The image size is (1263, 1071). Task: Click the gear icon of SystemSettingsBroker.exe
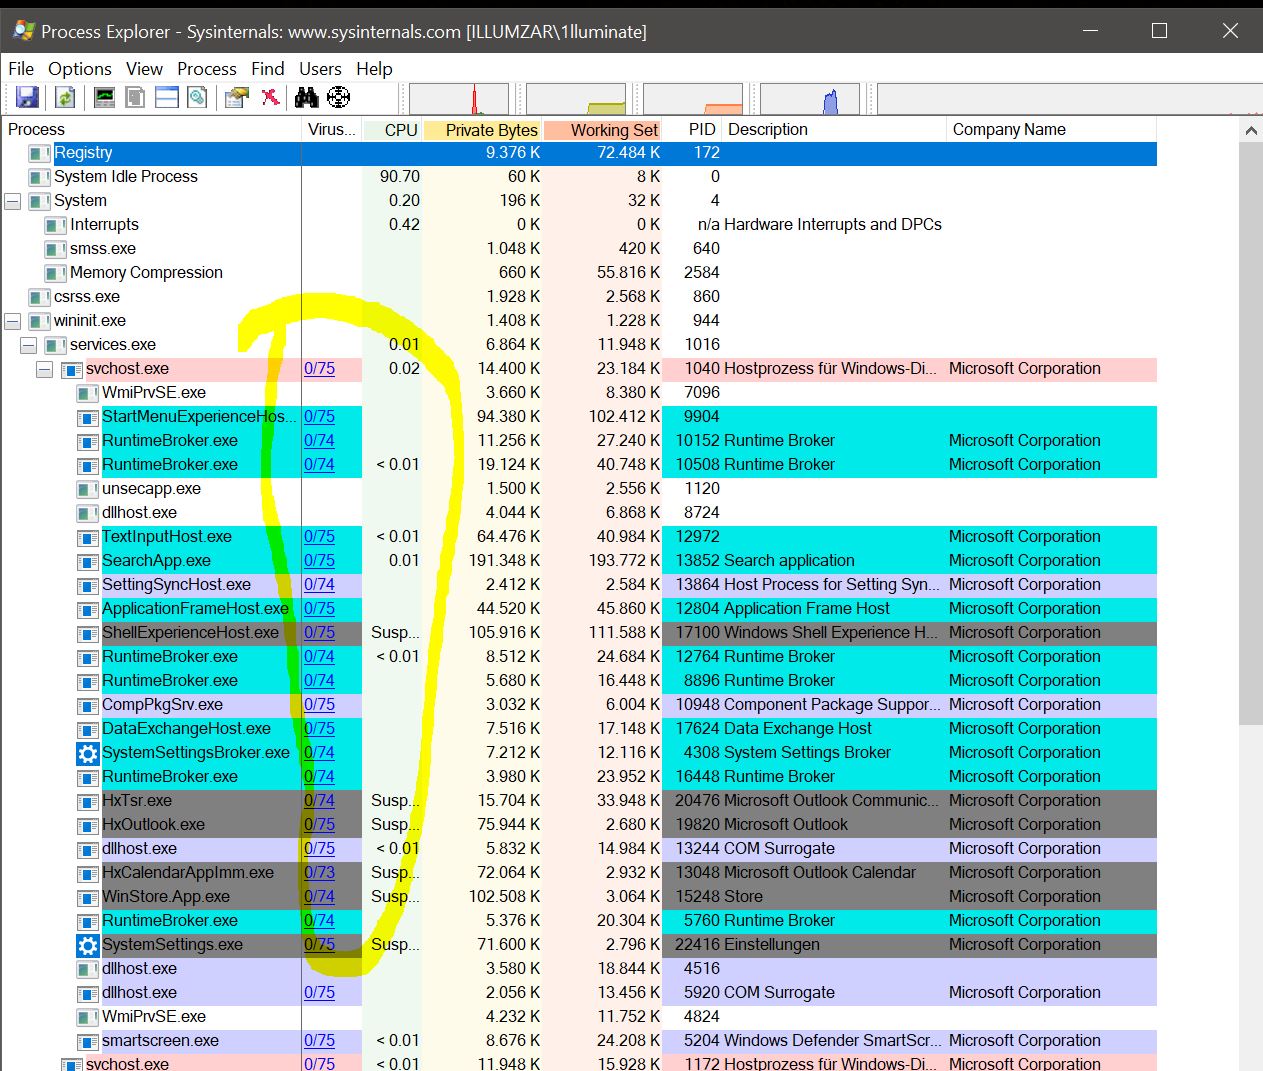(x=88, y=753)
